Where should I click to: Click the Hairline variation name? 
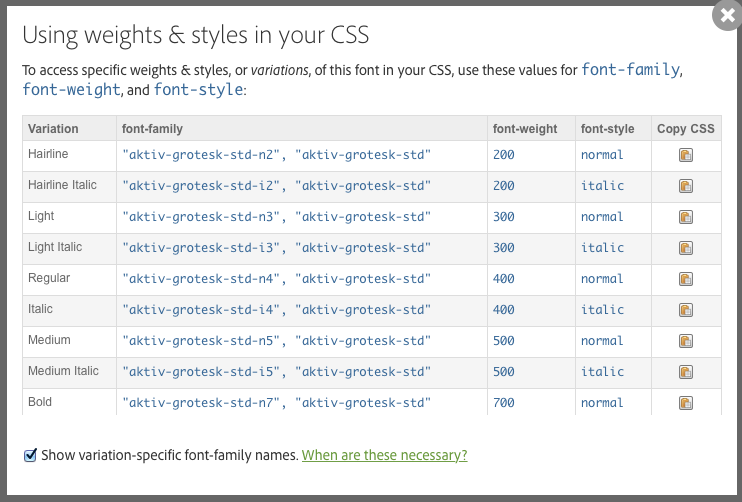tap(48, 154)
